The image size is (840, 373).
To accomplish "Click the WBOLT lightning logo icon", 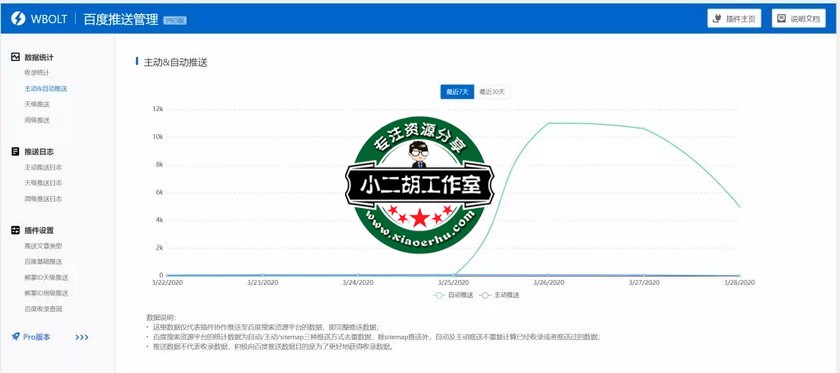I will click(x=18, y=18).
